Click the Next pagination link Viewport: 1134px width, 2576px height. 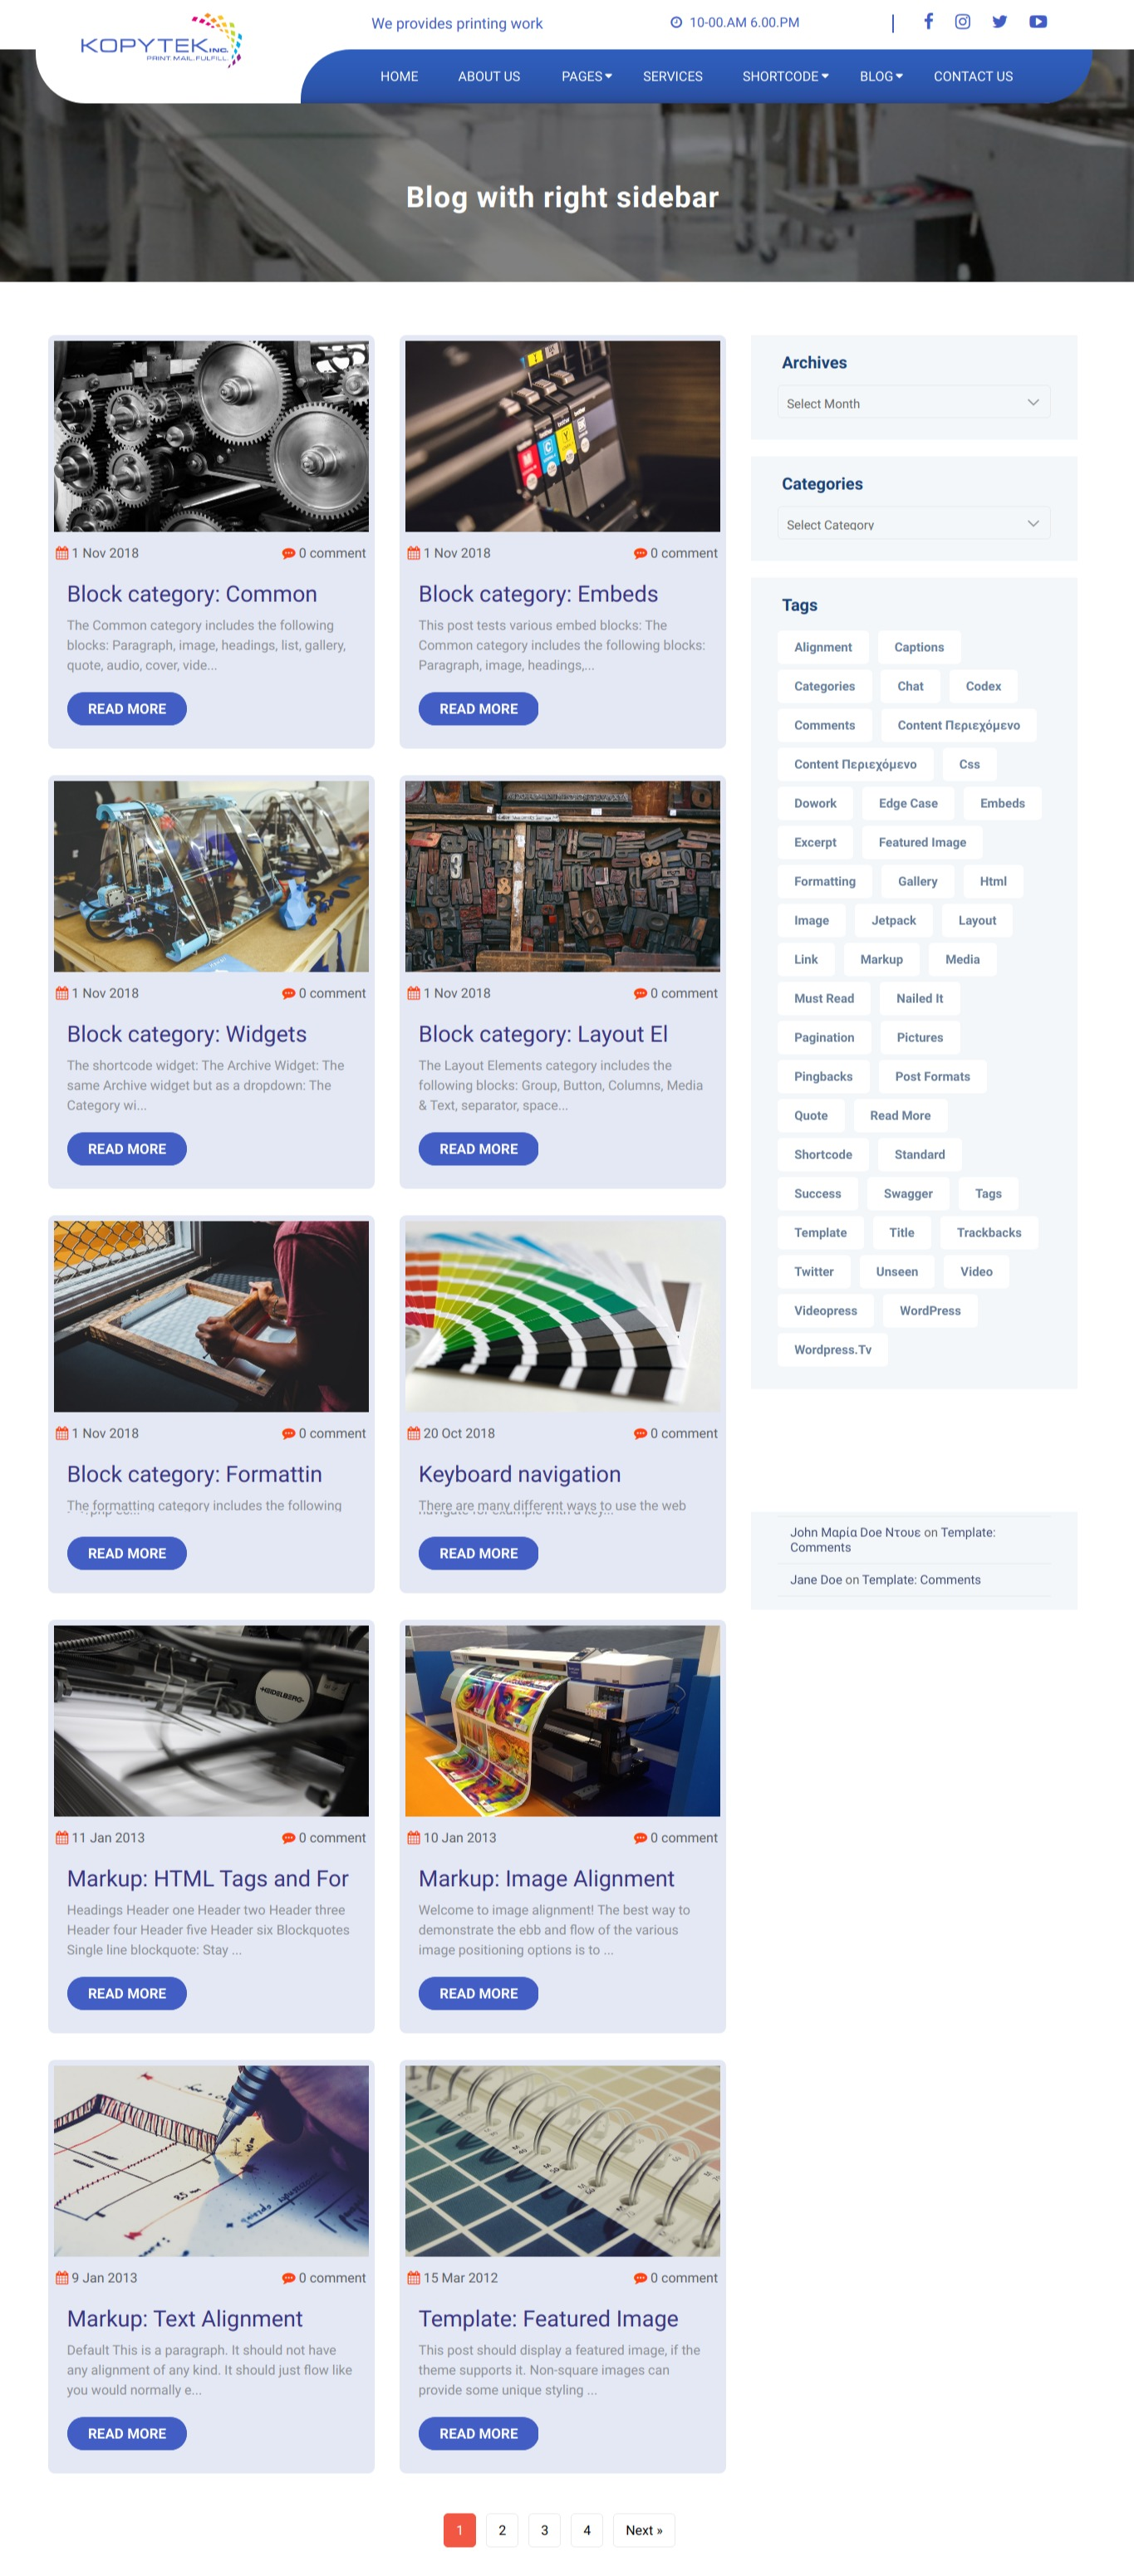point(643,2529)
